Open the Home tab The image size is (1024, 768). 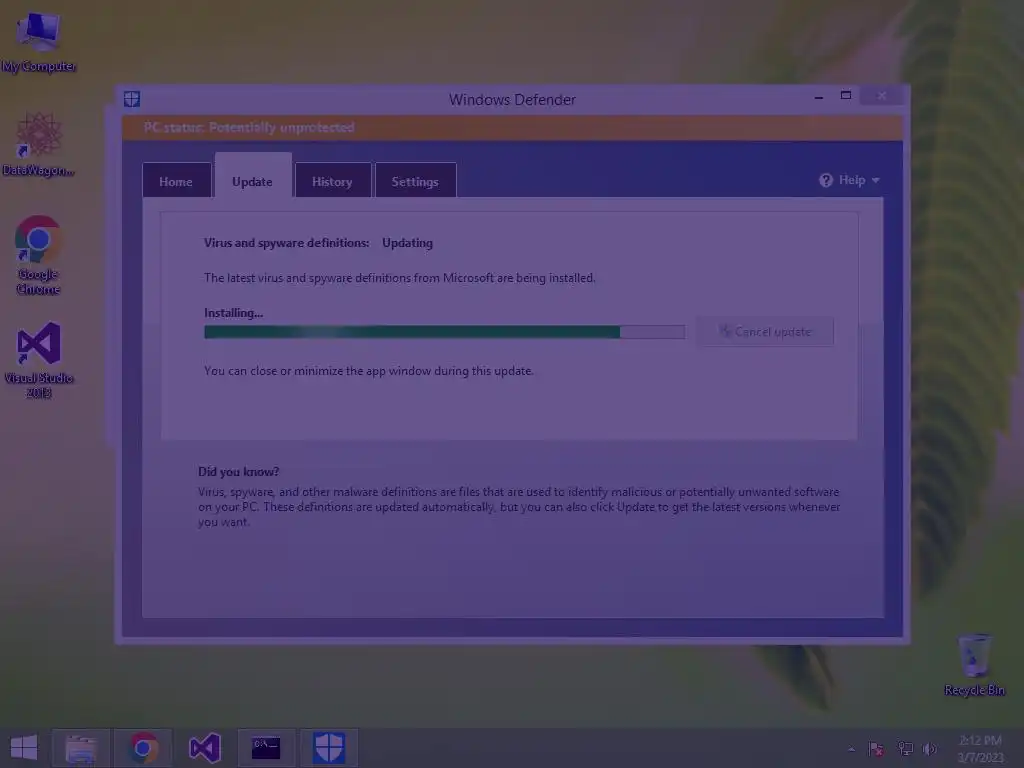(176, 181)
